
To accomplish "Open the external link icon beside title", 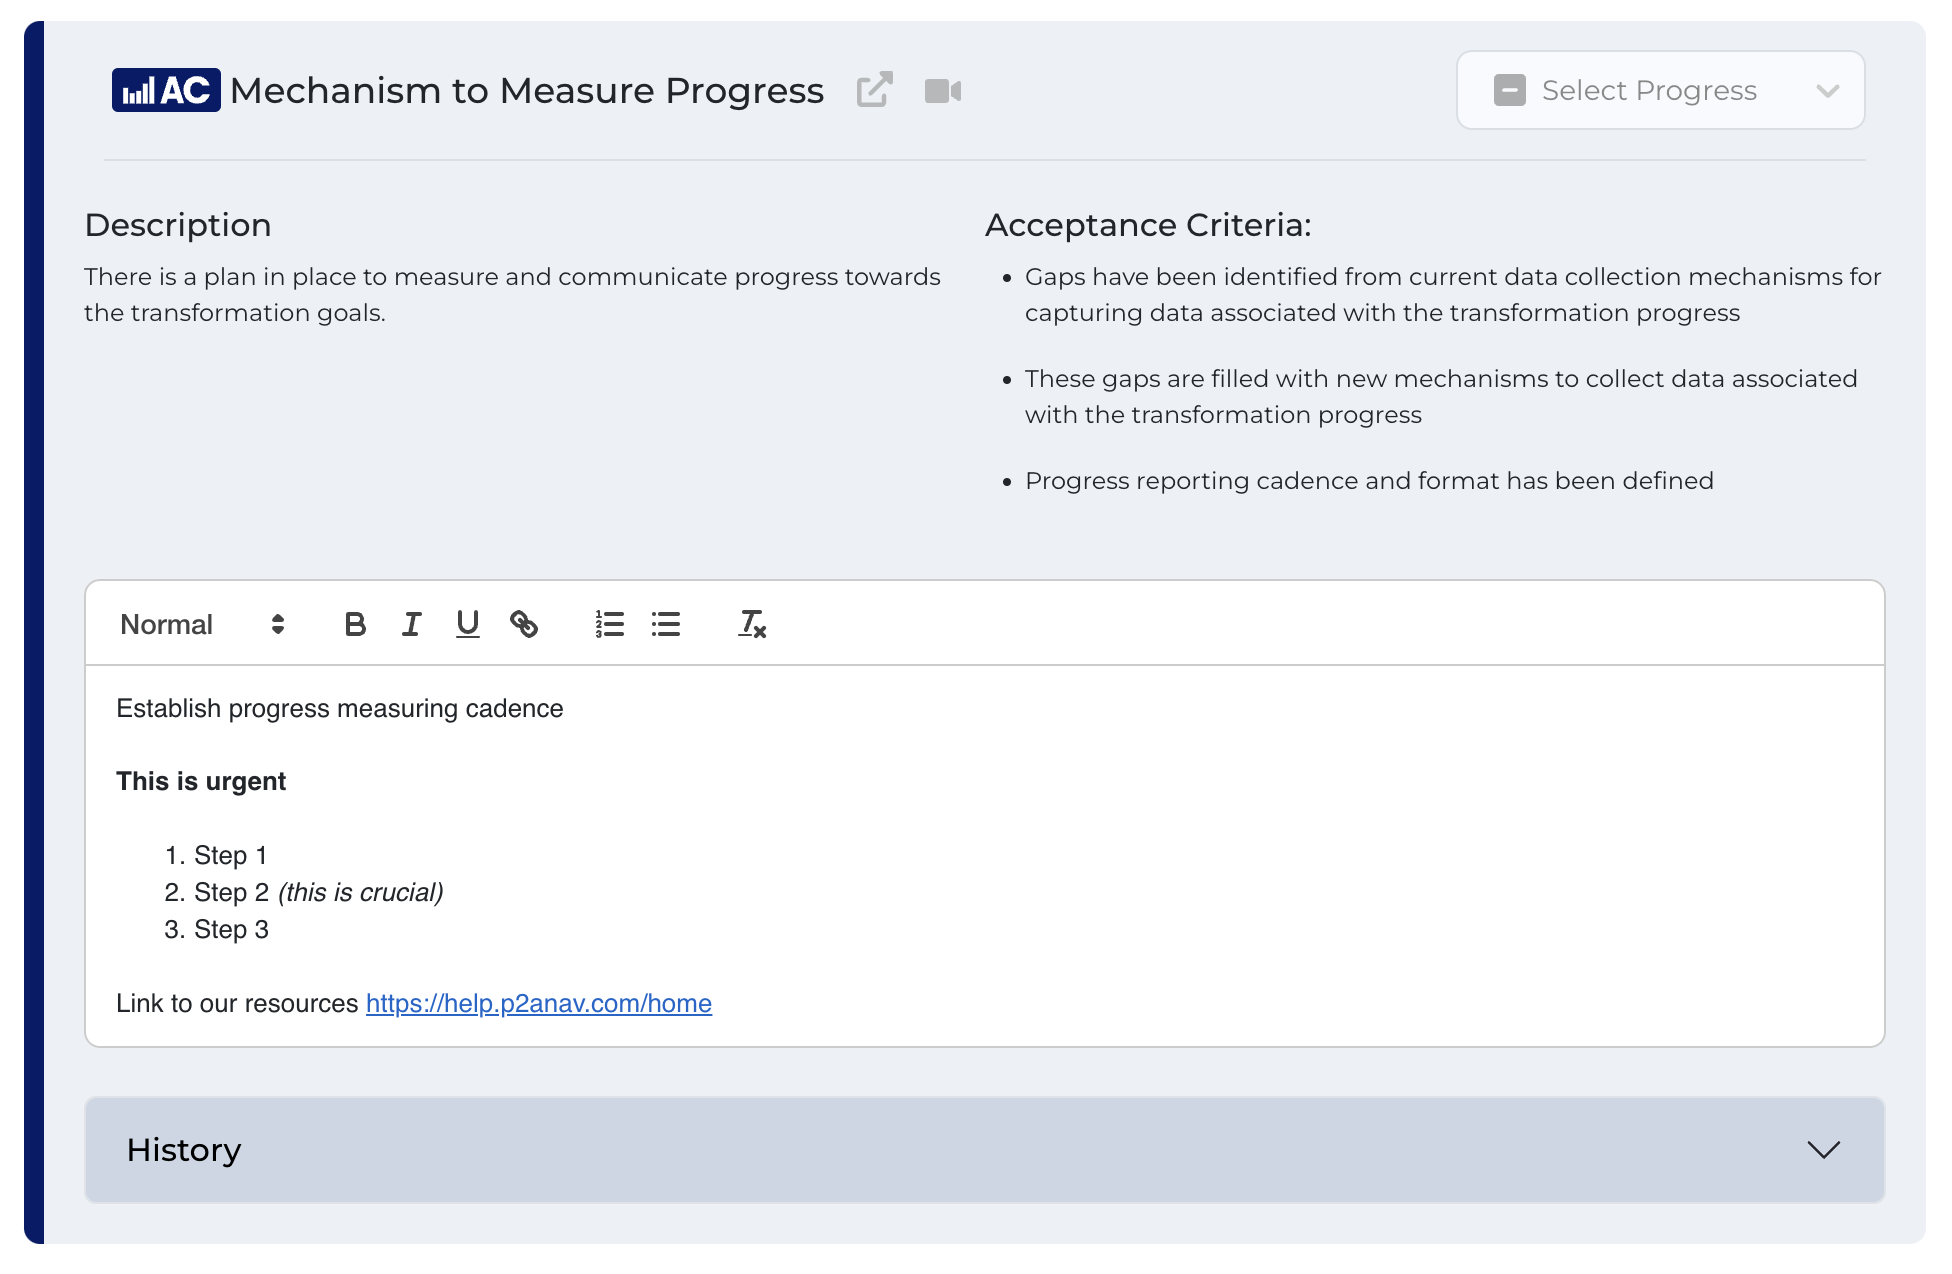I will (874, 90).
